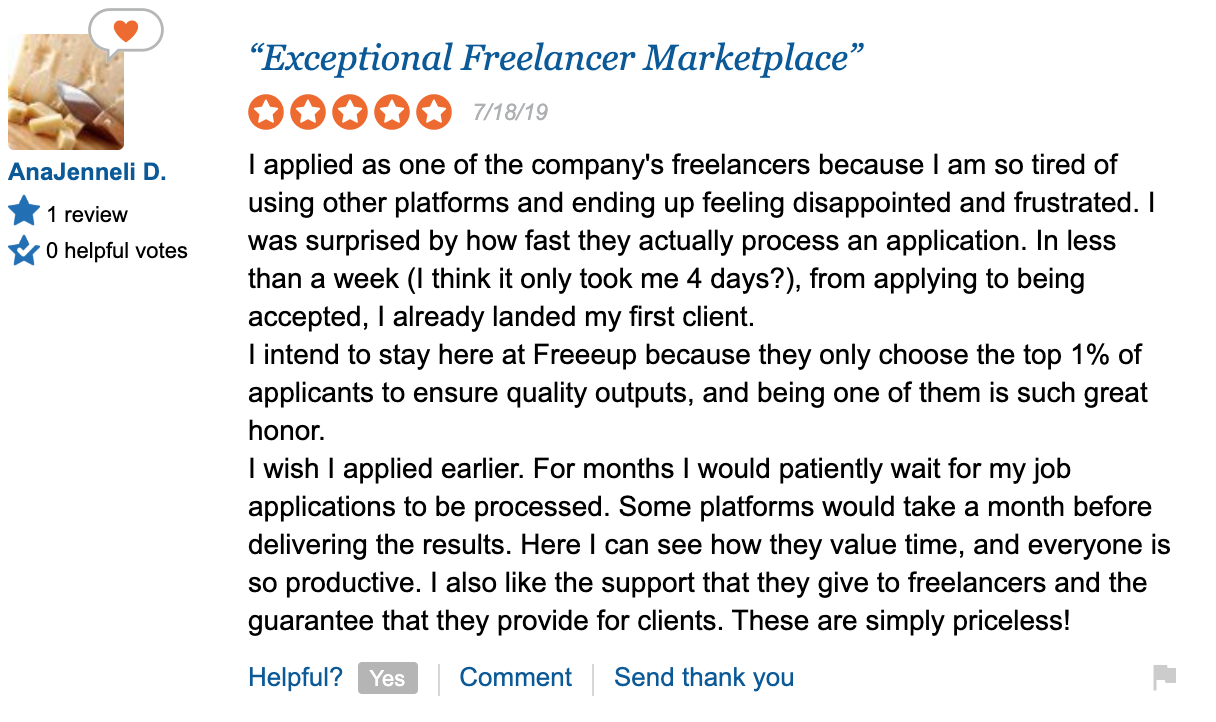The height and width of the screenshot is (722, 1216).
Task: Click the "Helpful?" label
Action: 296,677
